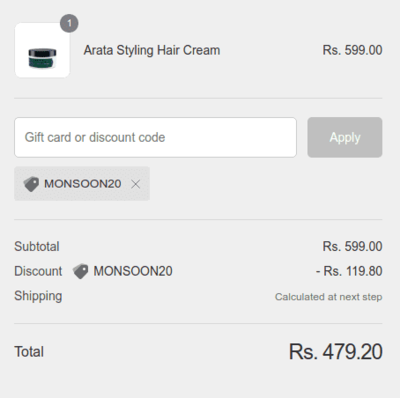Click the Apply discount button

[345, 137]
